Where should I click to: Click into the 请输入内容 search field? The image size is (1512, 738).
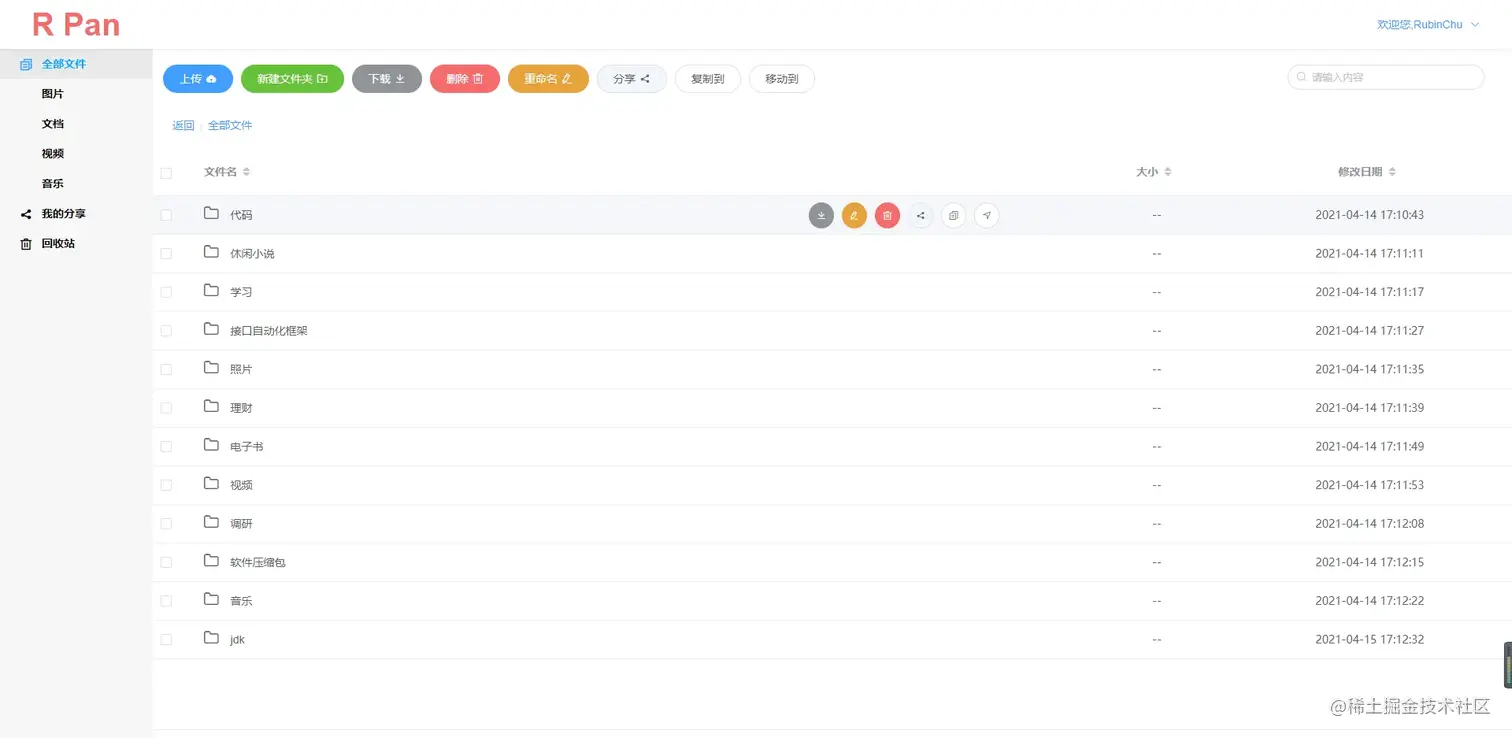click(x=1386, y=77)
